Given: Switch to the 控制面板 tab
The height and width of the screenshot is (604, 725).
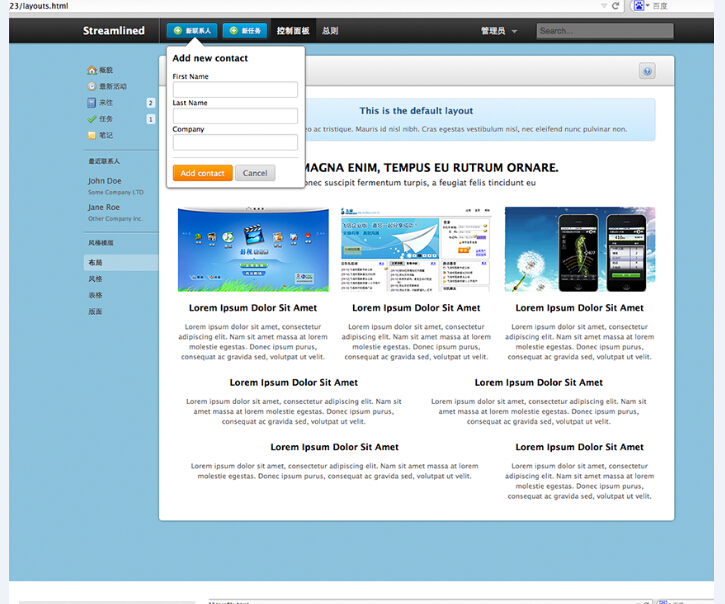Looking at the screenshot, I should click(293, 31).
